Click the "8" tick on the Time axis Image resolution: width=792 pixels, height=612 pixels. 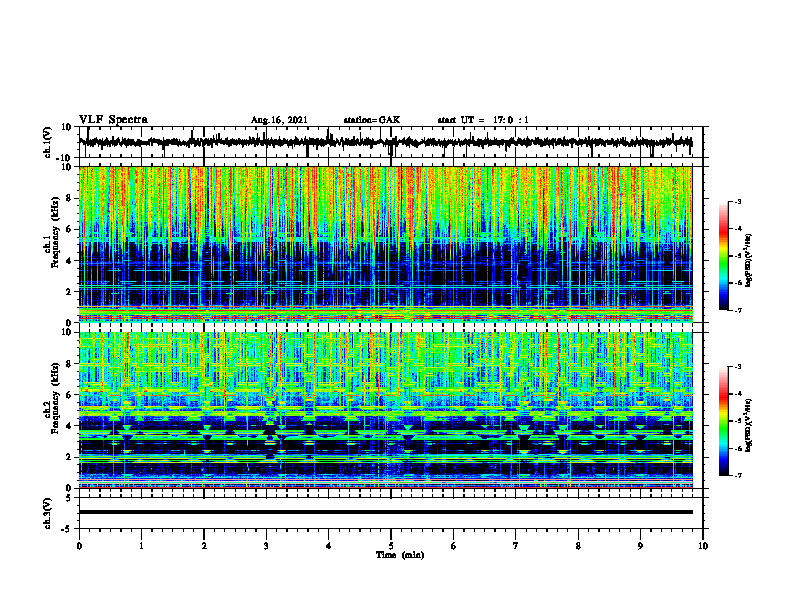click(x=578, y=546)
